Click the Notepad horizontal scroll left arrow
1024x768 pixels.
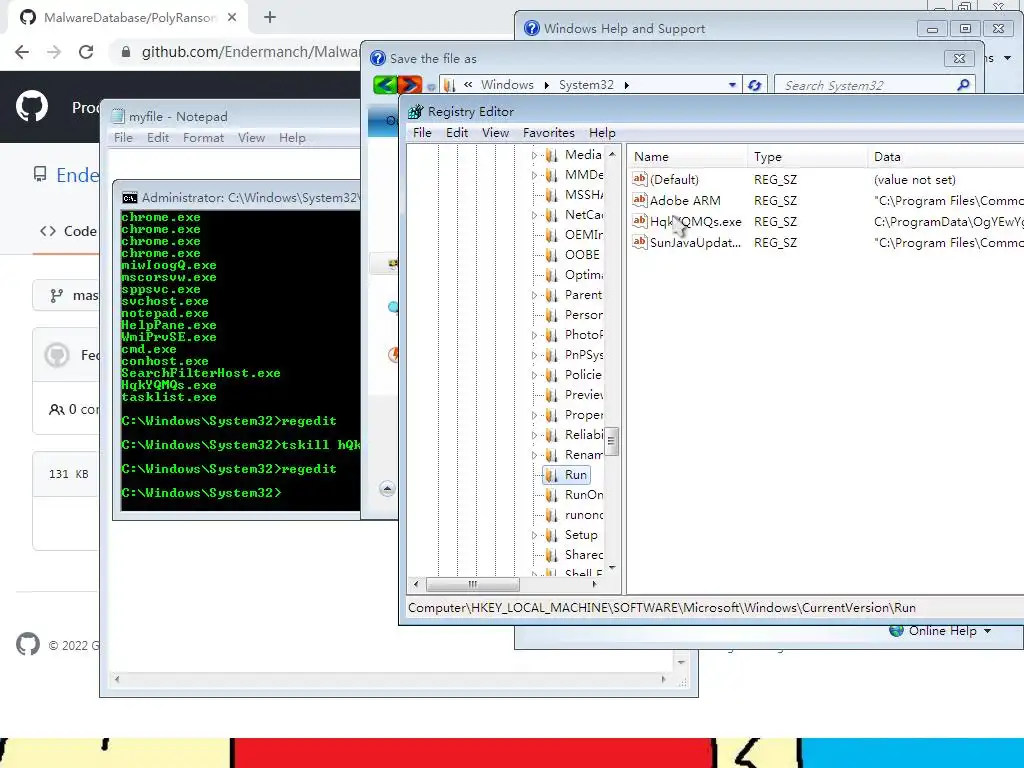pyautogui.click(x=117, y=679)
